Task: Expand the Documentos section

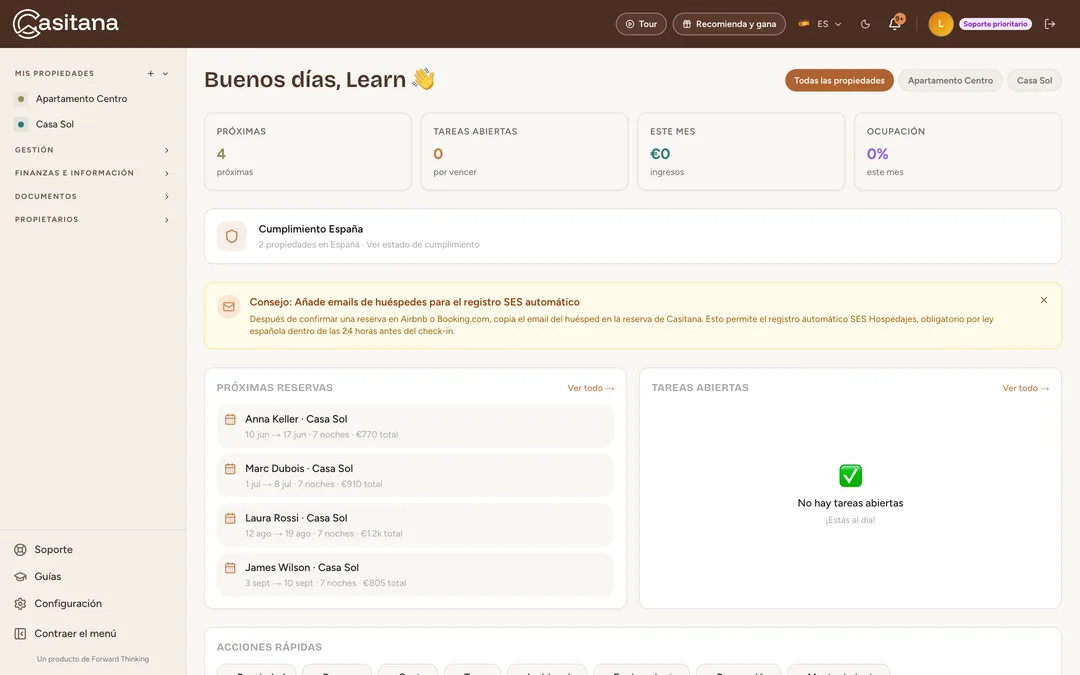Action: [92, 196]
